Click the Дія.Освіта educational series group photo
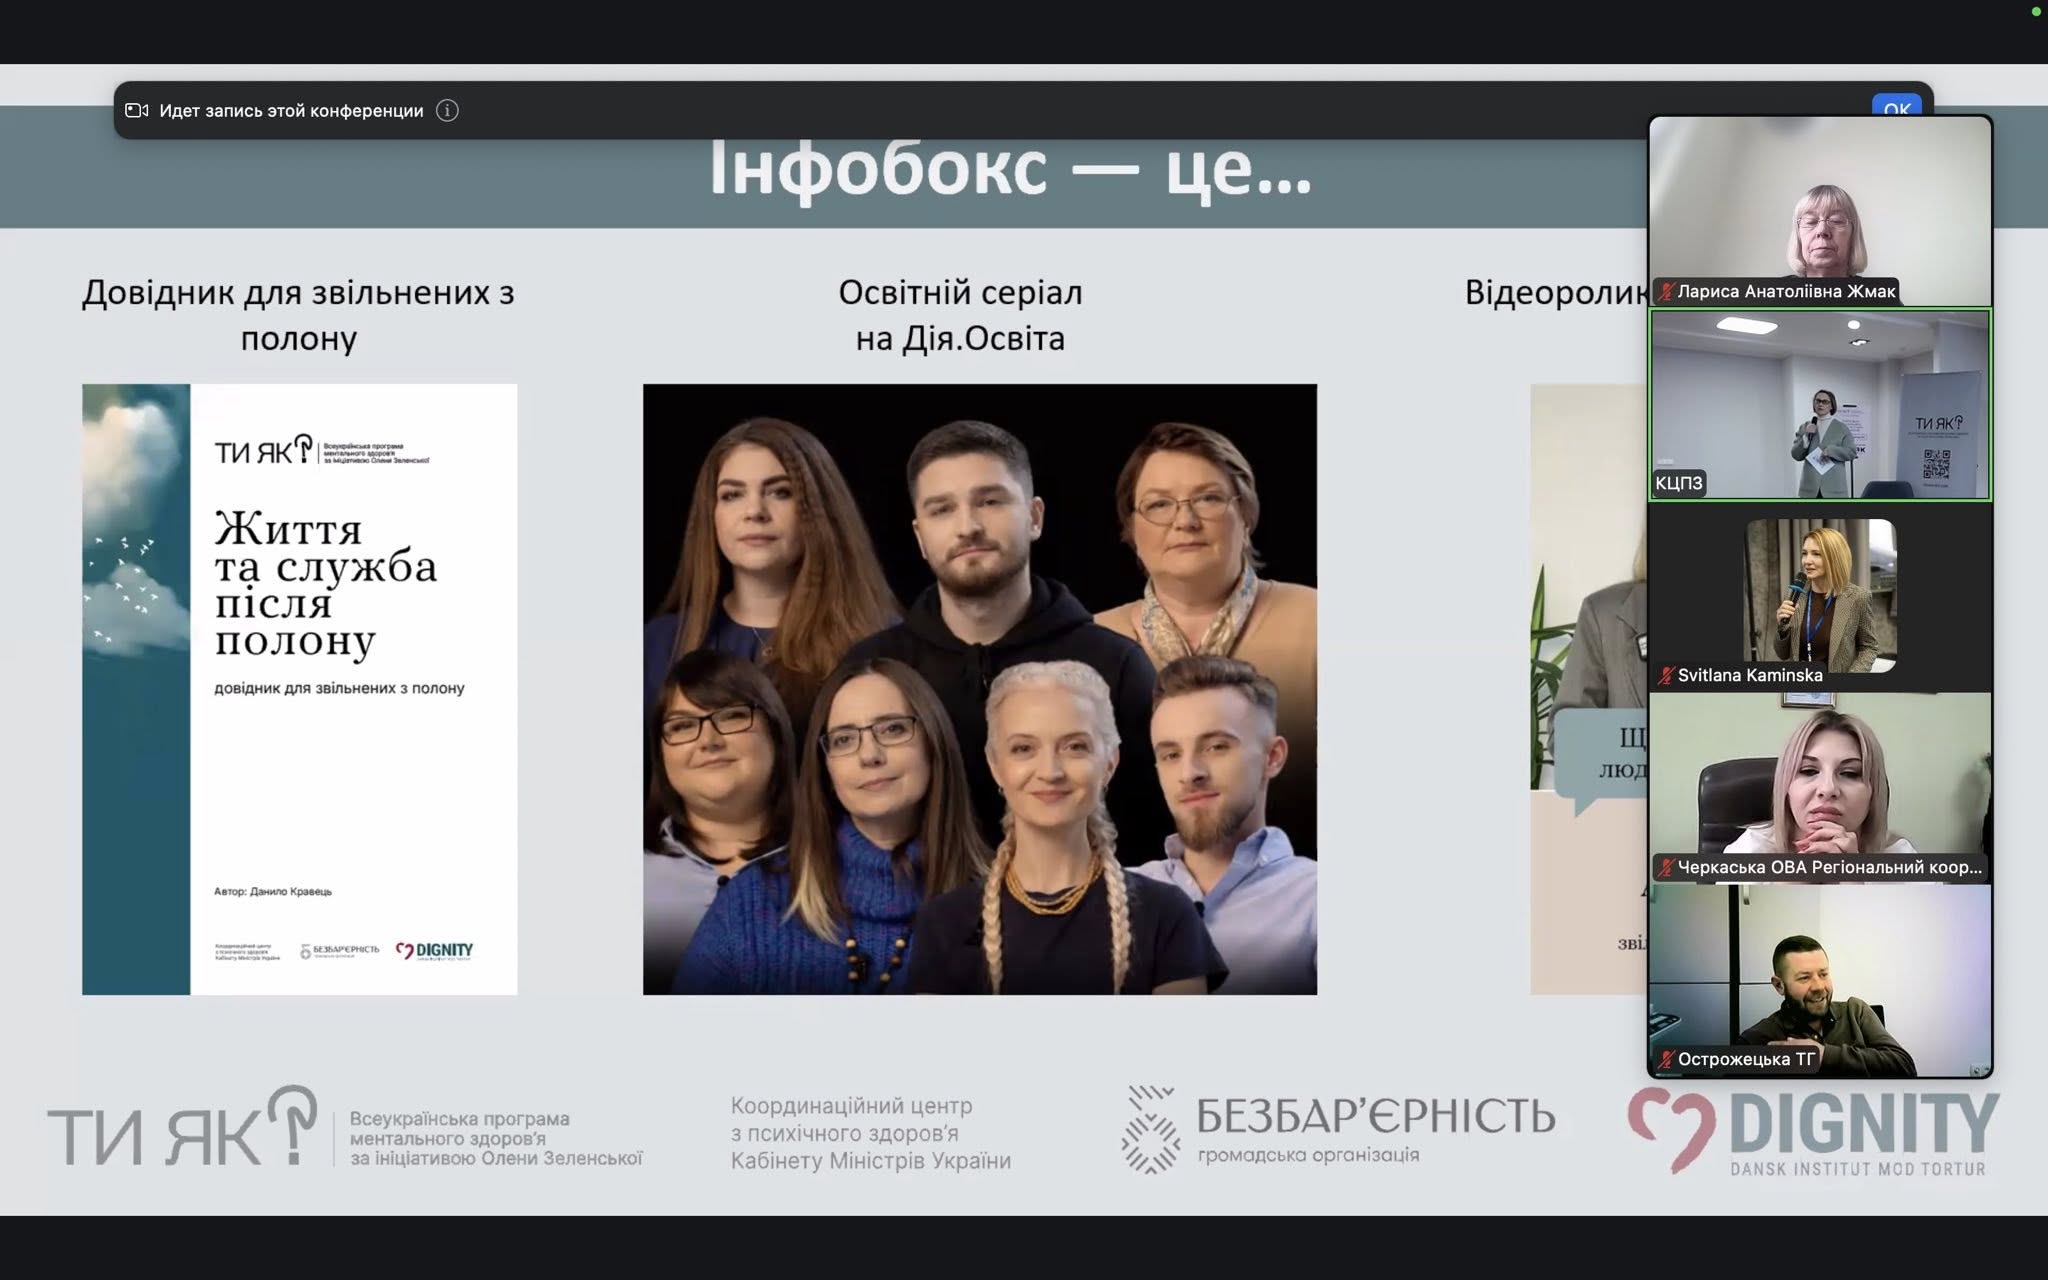 979,689
